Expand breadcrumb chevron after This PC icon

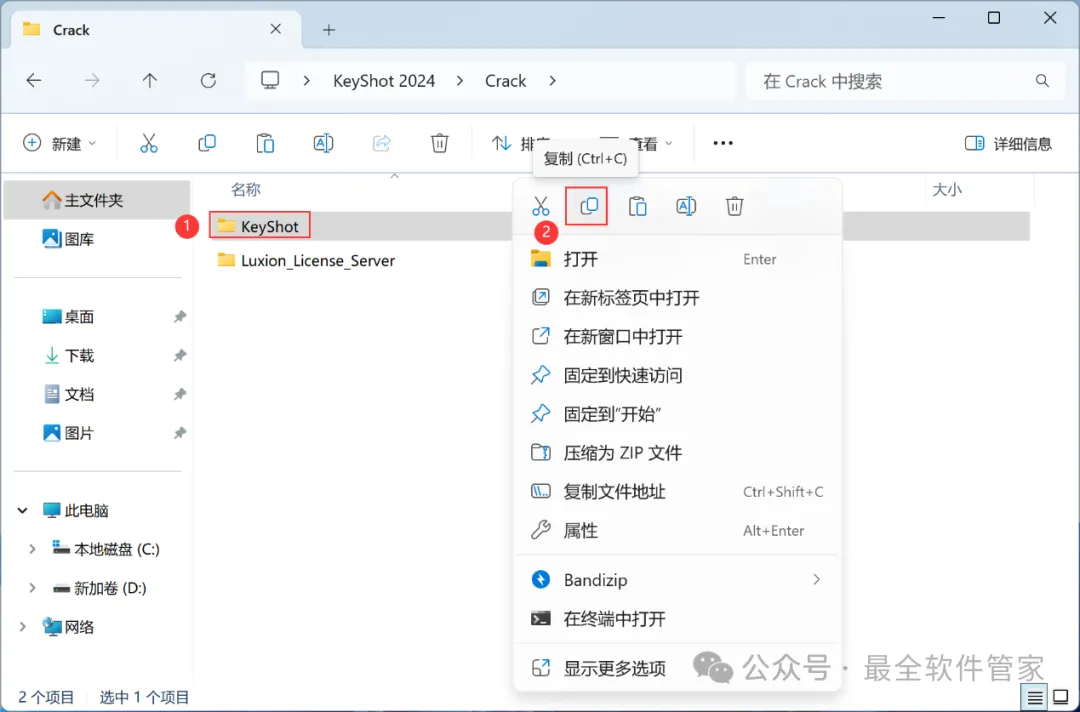point(307,81)
